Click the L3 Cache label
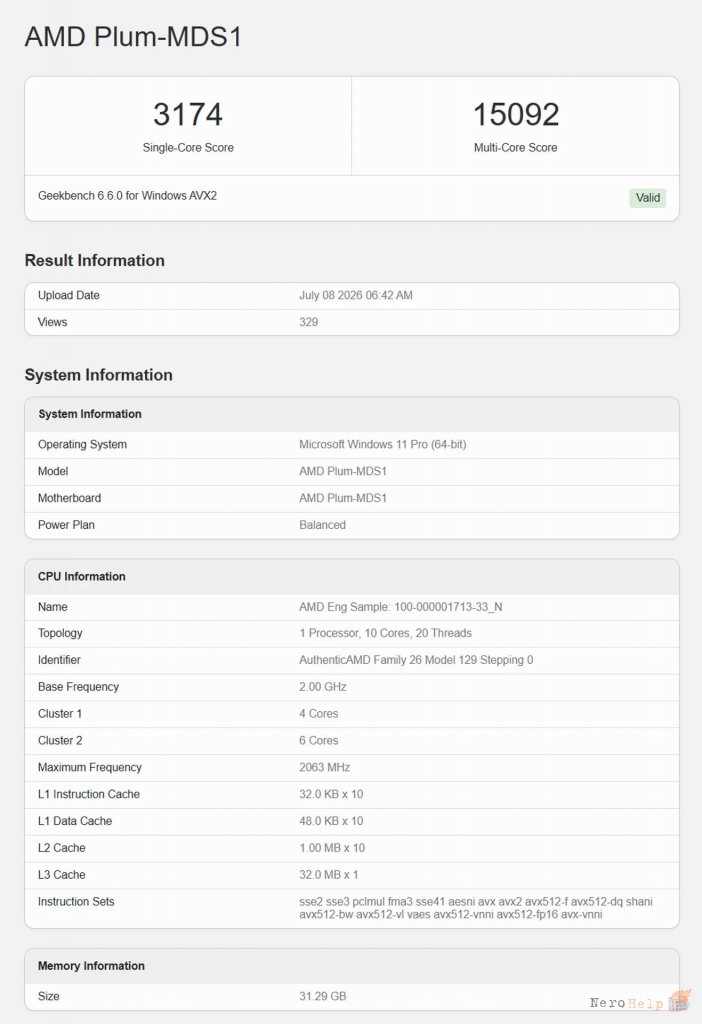 pyautogui.click(x=61, y=874)
